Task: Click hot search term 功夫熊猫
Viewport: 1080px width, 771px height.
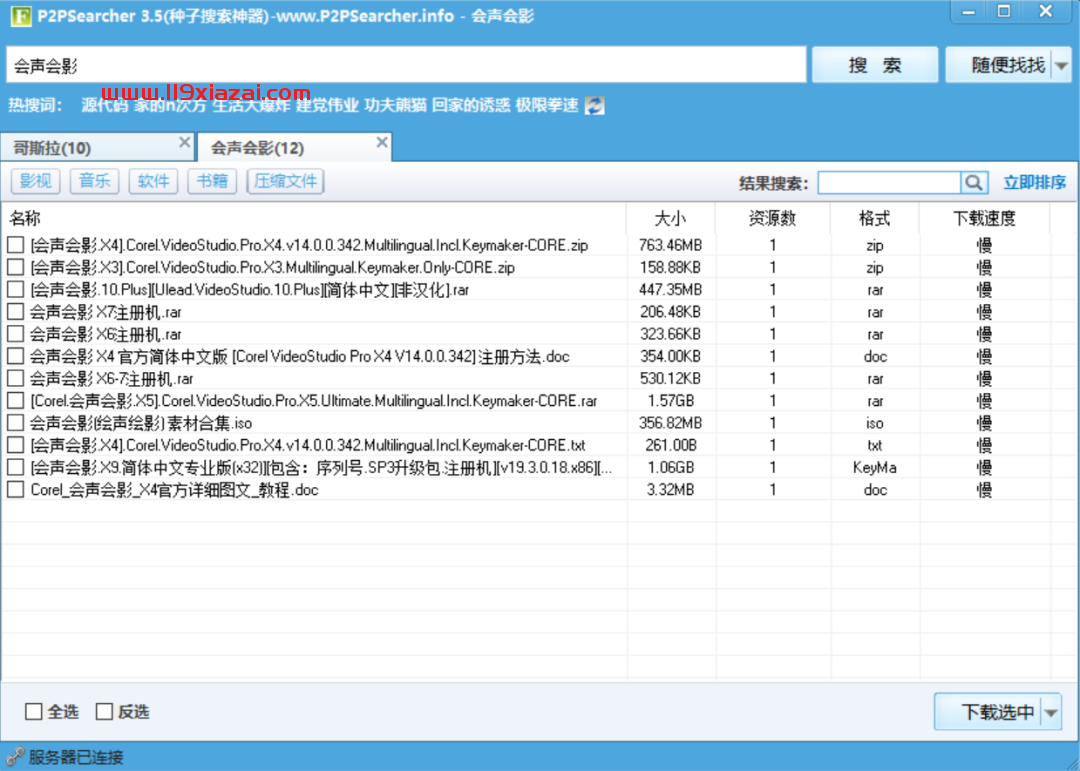Action: click(395, 105)
